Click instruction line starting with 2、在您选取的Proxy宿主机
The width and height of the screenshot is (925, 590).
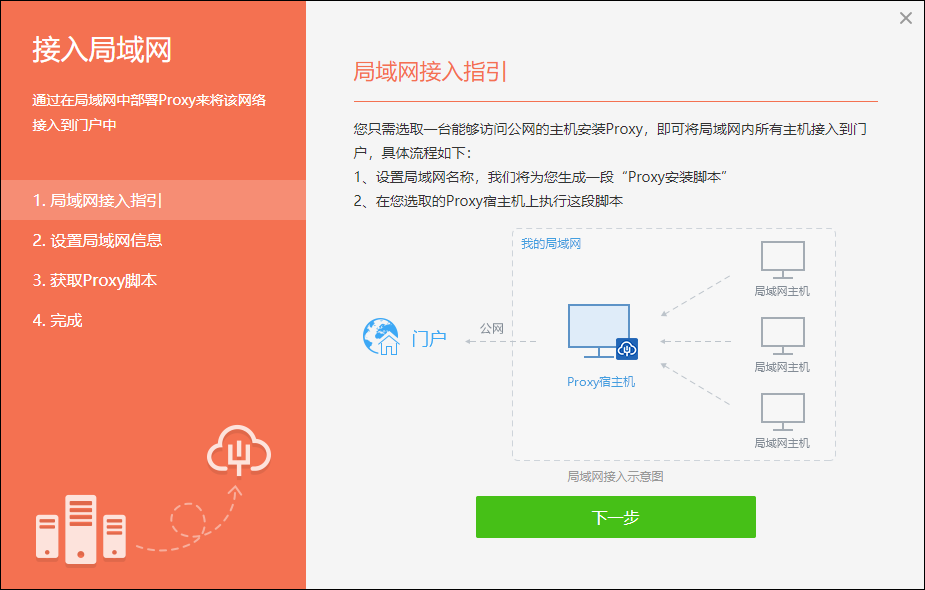(x=488, y=201)
